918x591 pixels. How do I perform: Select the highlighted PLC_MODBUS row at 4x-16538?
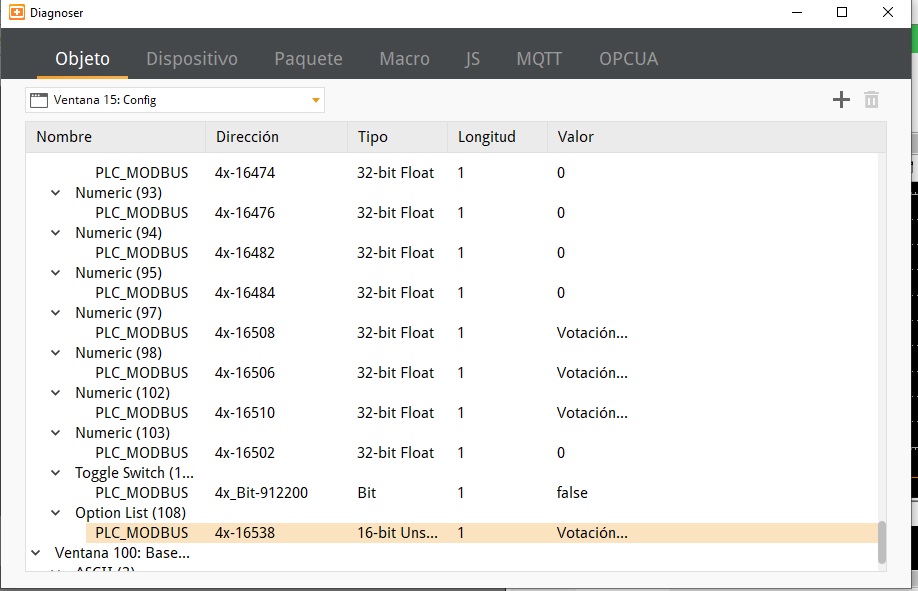click(x=482, y=532)
